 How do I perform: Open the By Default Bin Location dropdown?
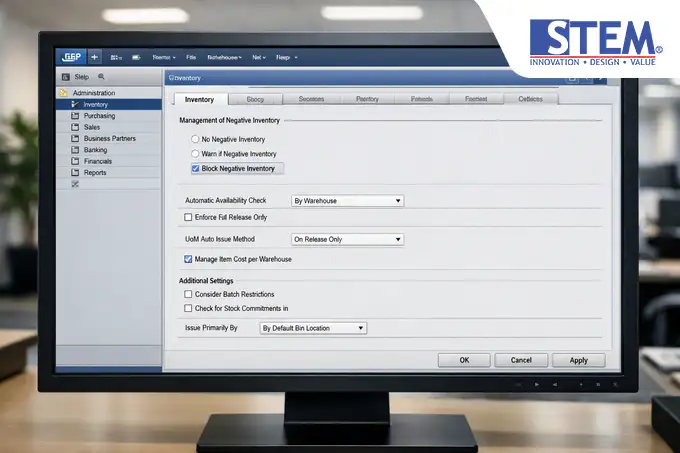[313, 328]
